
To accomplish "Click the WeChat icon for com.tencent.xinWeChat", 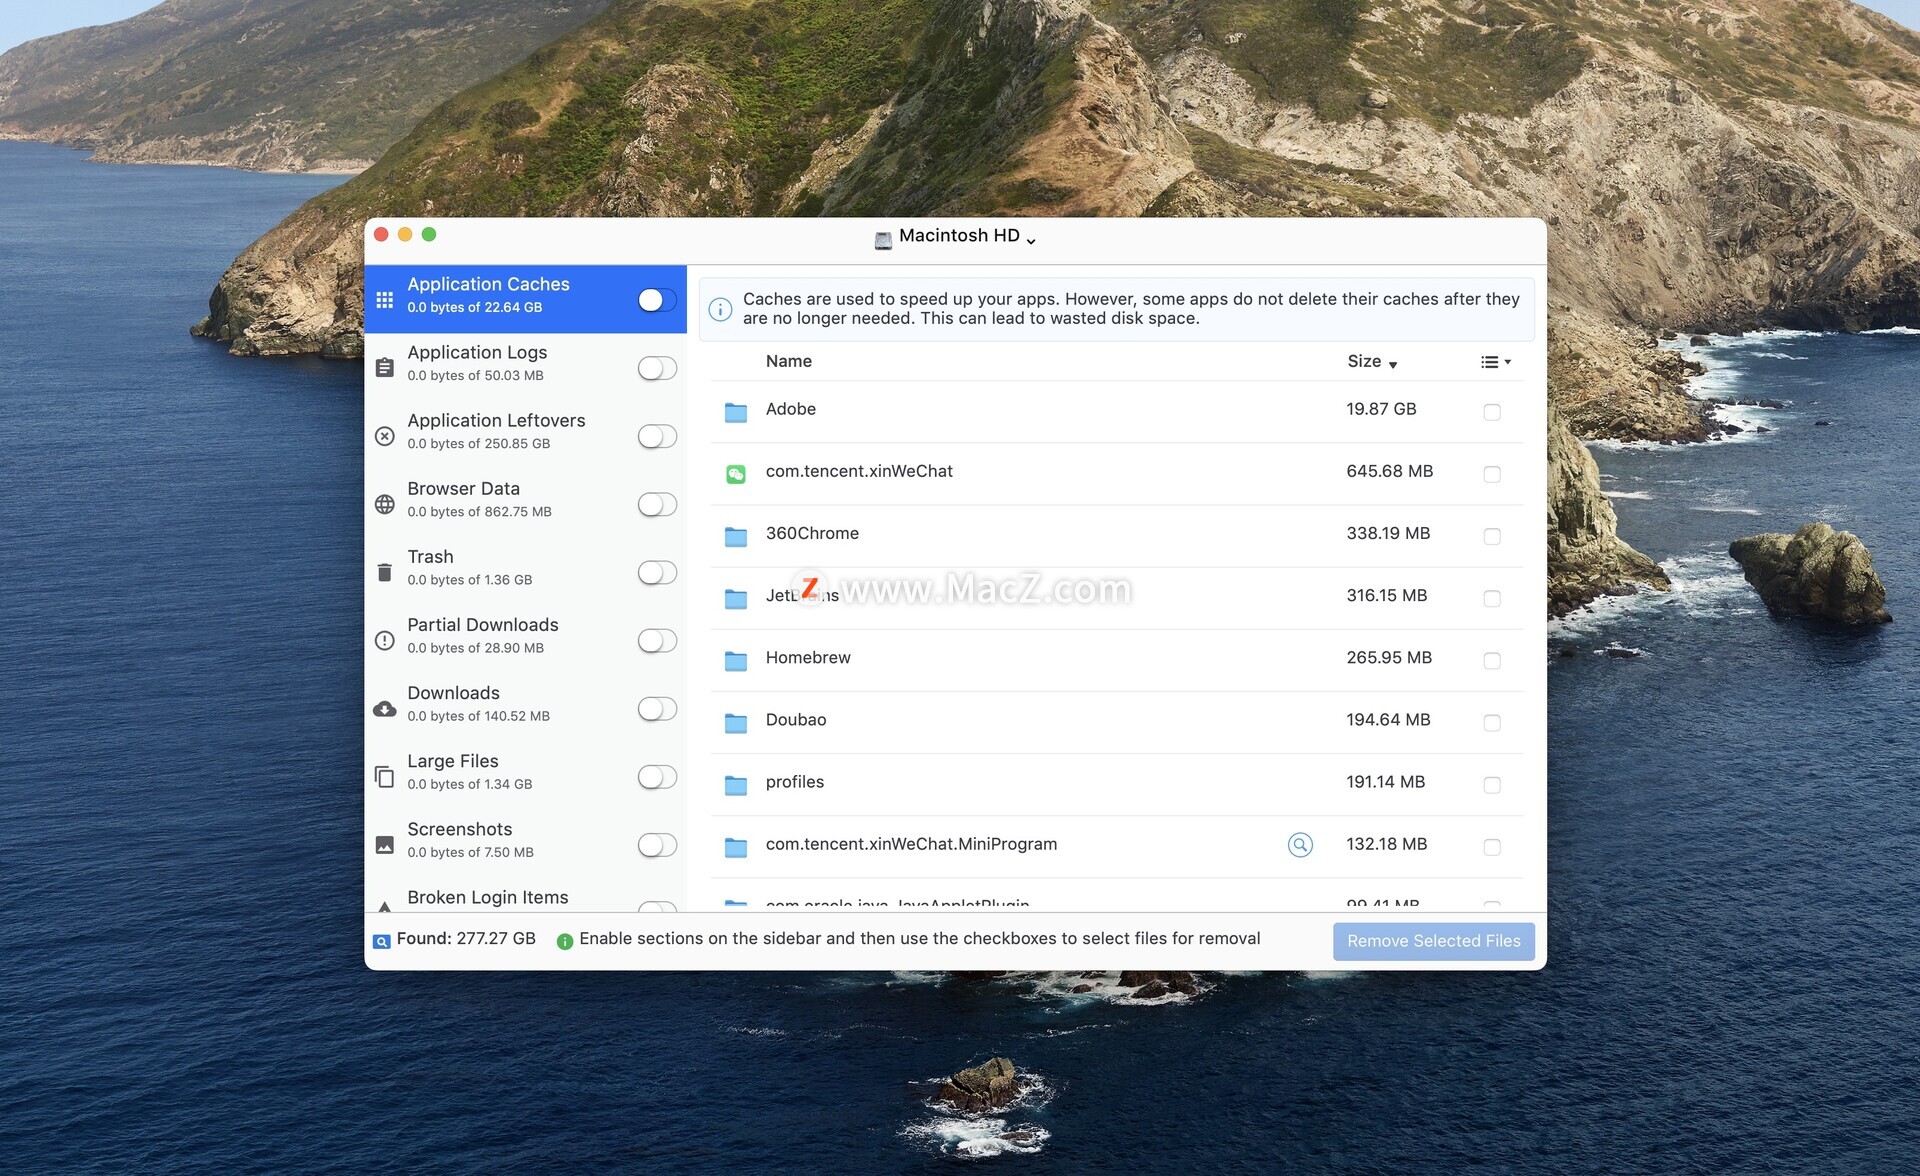I will [x=736, y=474].
